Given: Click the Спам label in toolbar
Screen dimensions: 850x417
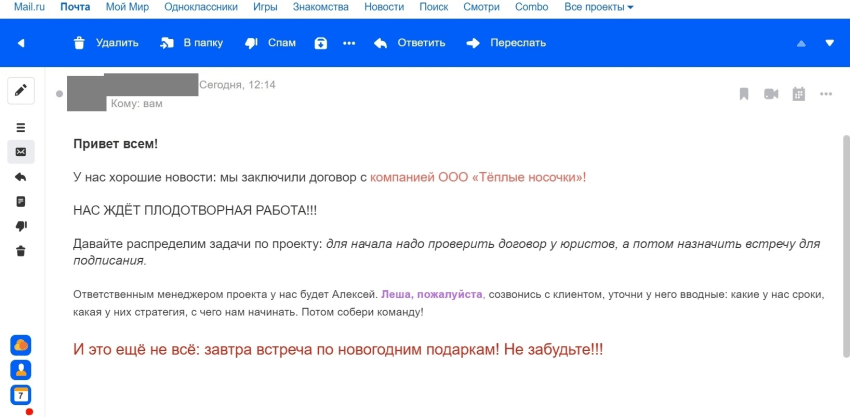Looking at the screenshot, I should [x=282, y=43].
